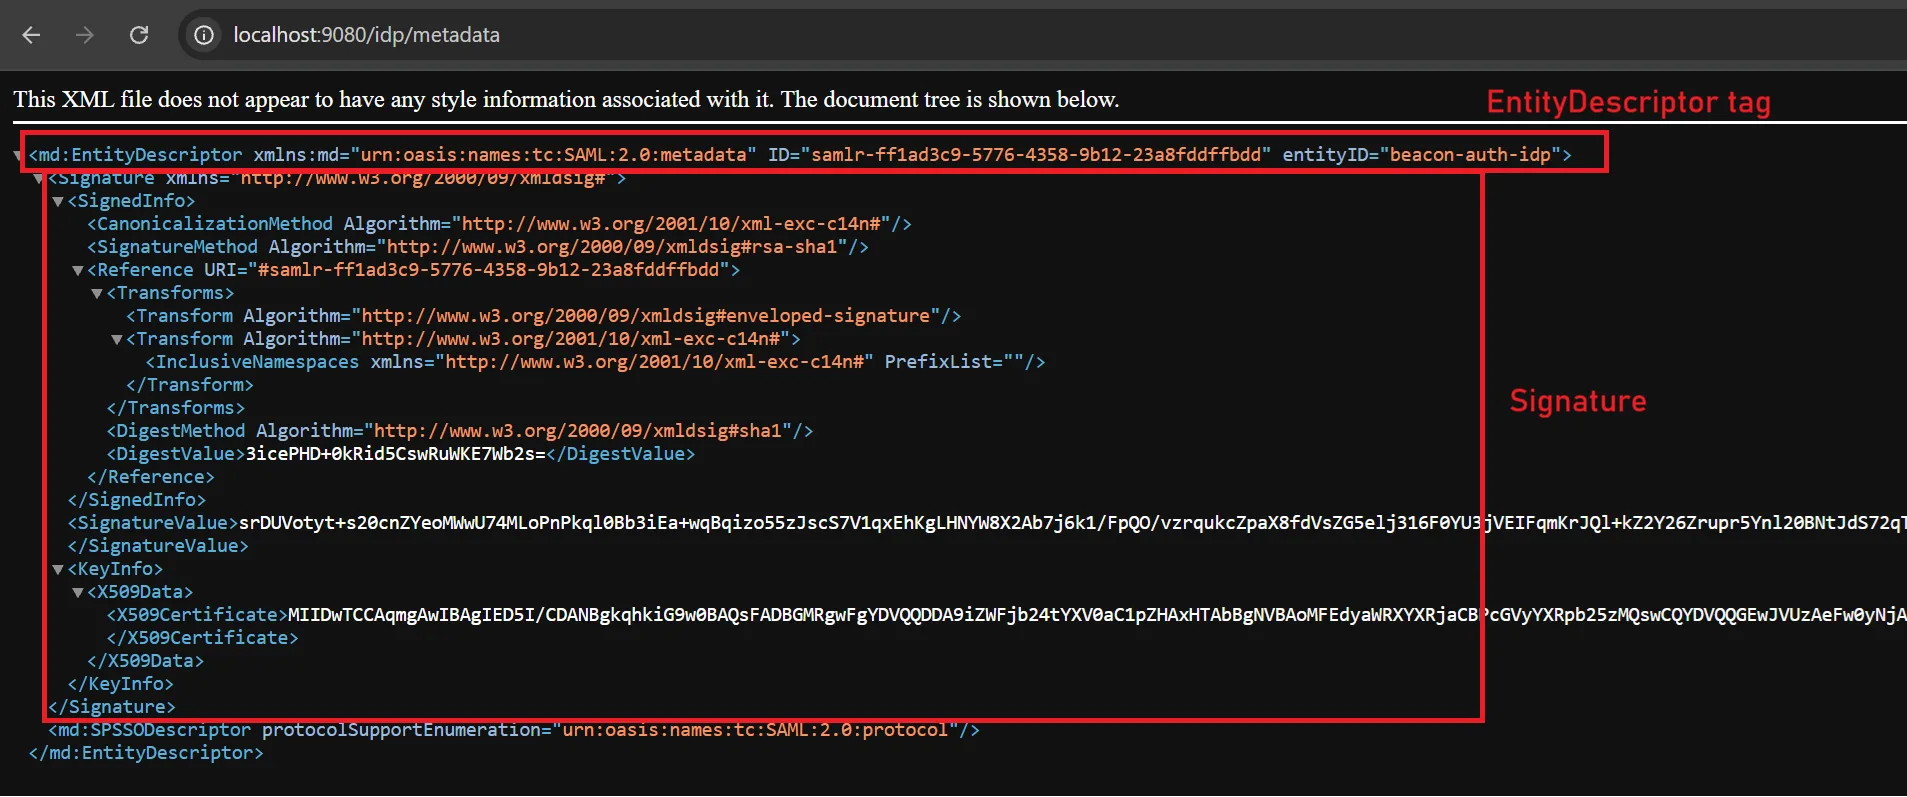Click the CanonicalizationMethod element line

click(499, 224)
